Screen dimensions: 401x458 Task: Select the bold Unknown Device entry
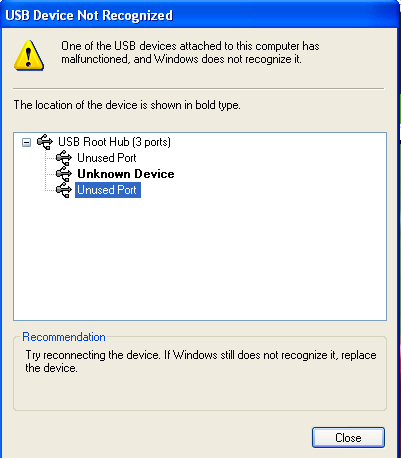coord(126,174)
